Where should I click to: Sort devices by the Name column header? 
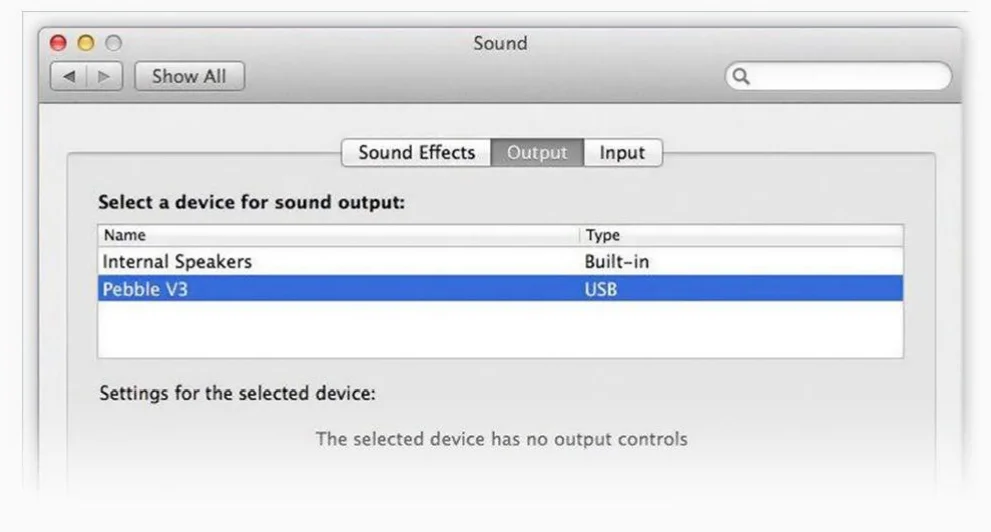coord(338,235)
